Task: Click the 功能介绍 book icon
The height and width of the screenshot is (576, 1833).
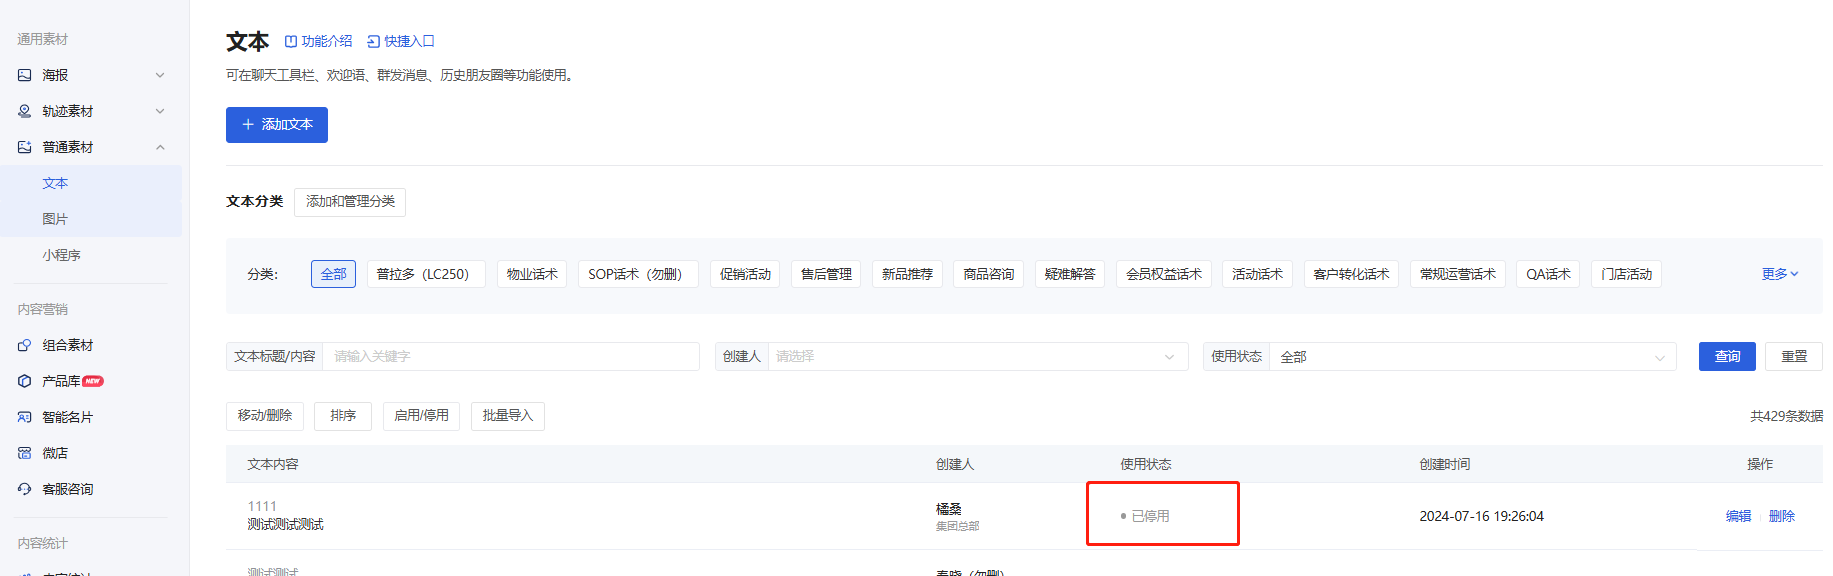Action: (291, 41)
